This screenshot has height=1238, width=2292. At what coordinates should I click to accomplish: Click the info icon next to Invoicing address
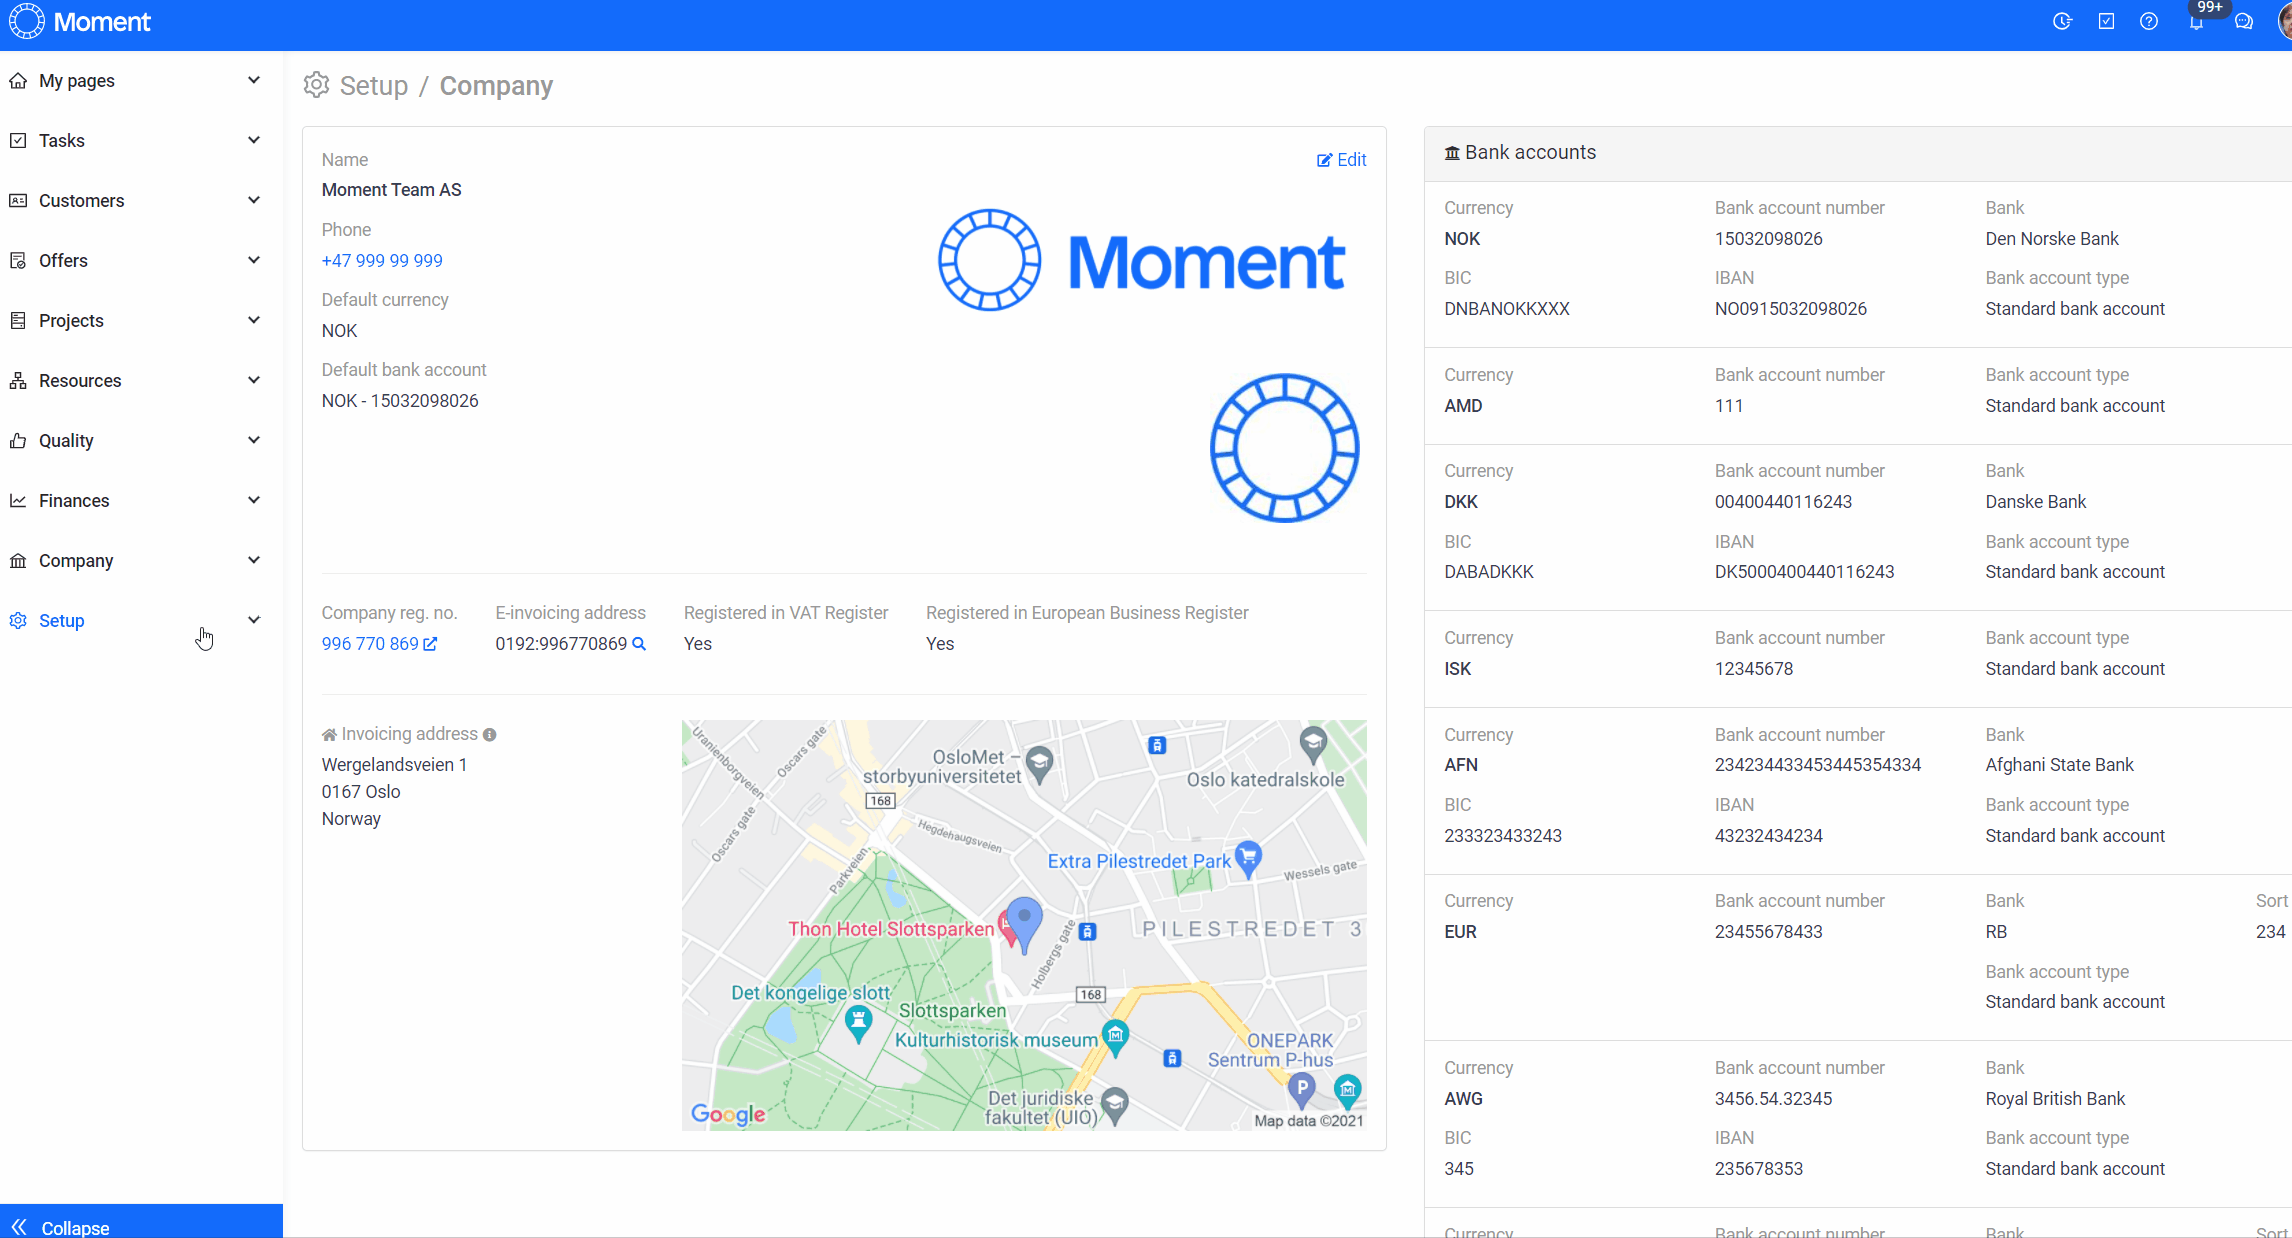click(x=489, y=735)
